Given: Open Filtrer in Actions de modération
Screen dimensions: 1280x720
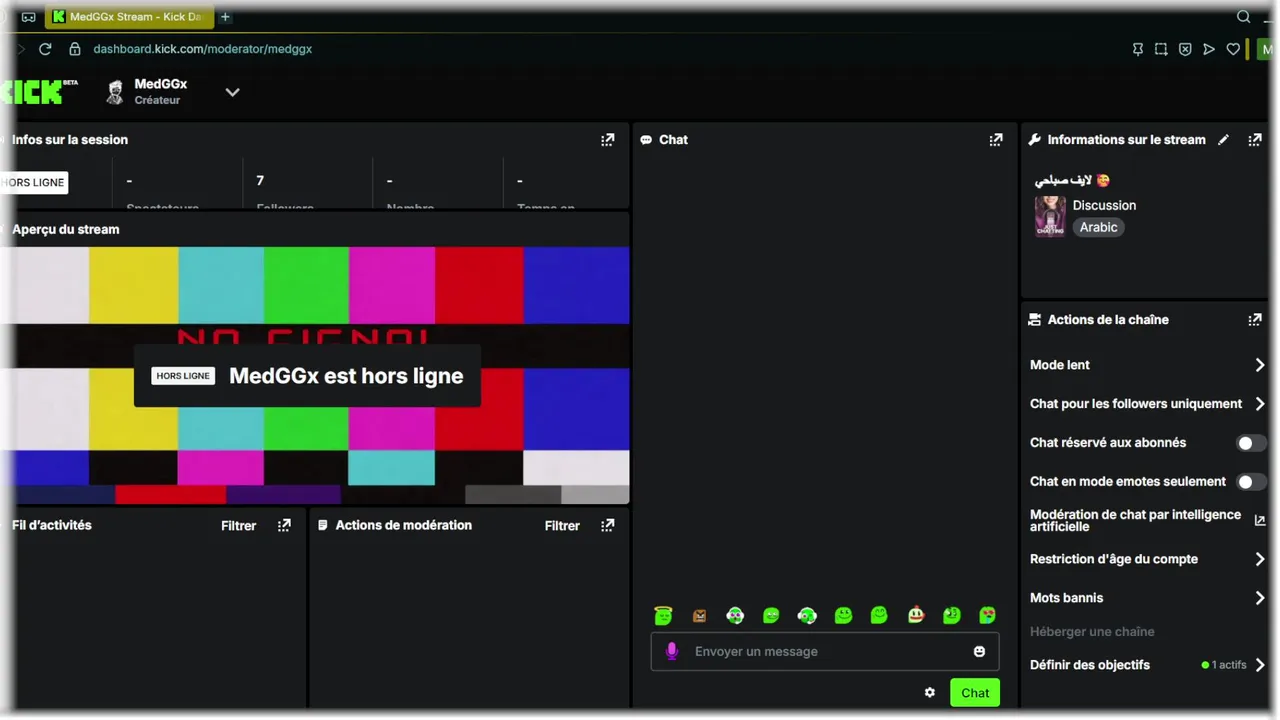Looking at the screenshot, I should pyautogui.click(x=562, y=525).
